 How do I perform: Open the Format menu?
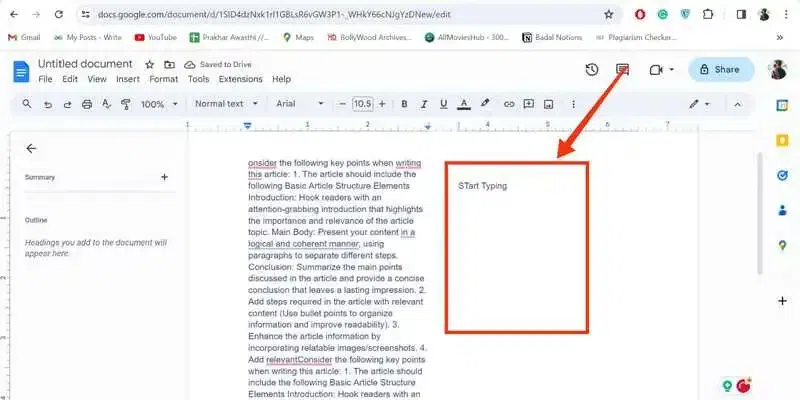(164, 79)
